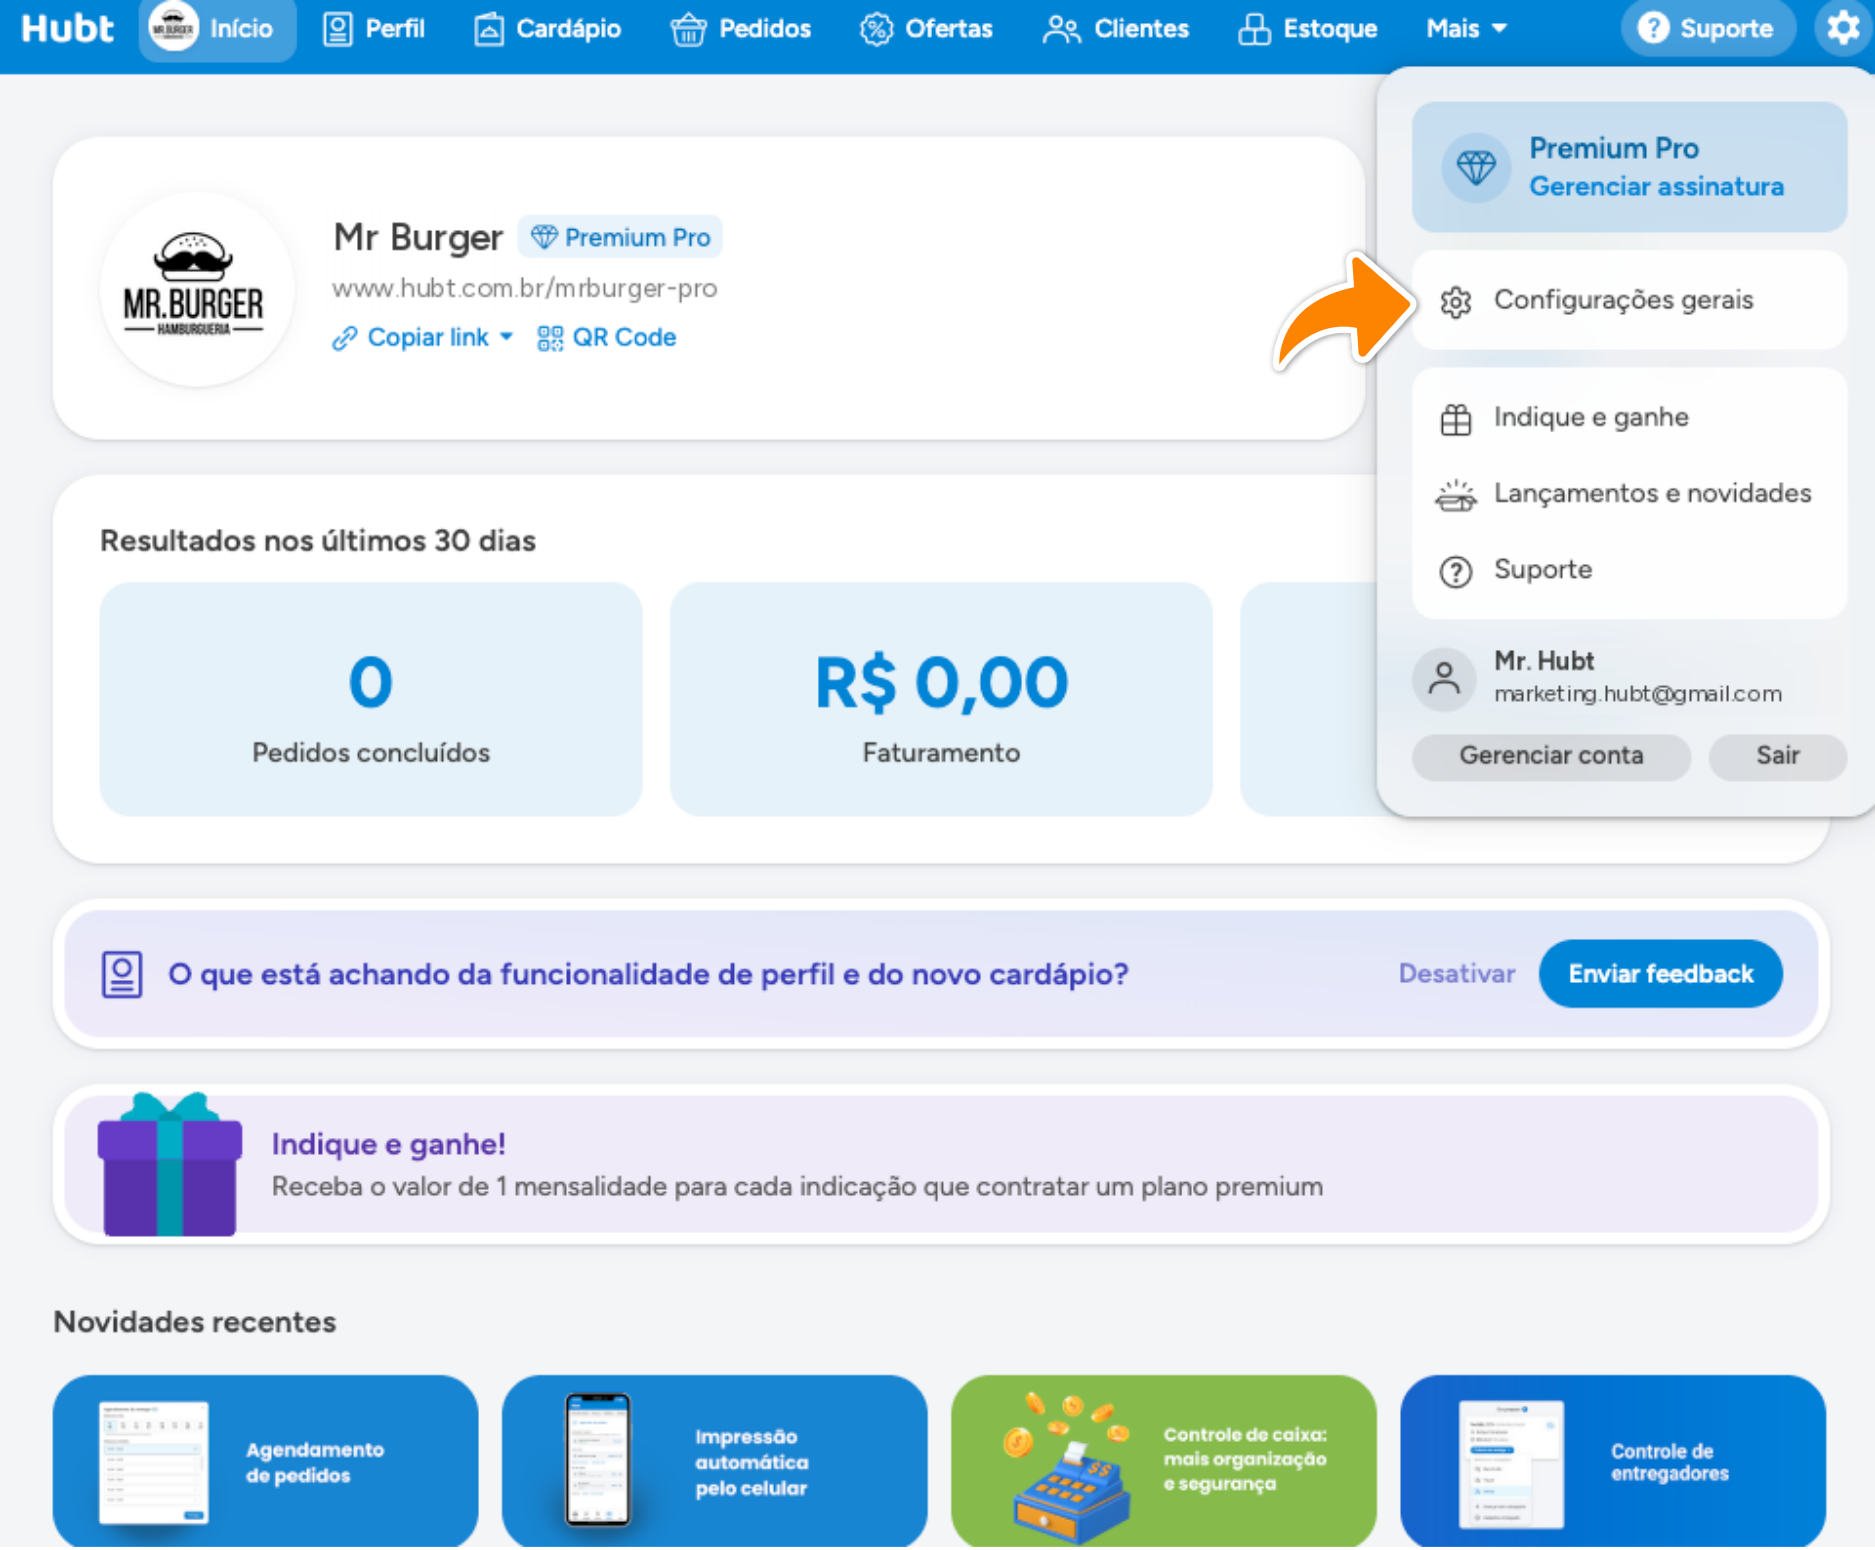
Task: Click the Premium Pro badge next to Mr Burger
Action: point(620,237)
